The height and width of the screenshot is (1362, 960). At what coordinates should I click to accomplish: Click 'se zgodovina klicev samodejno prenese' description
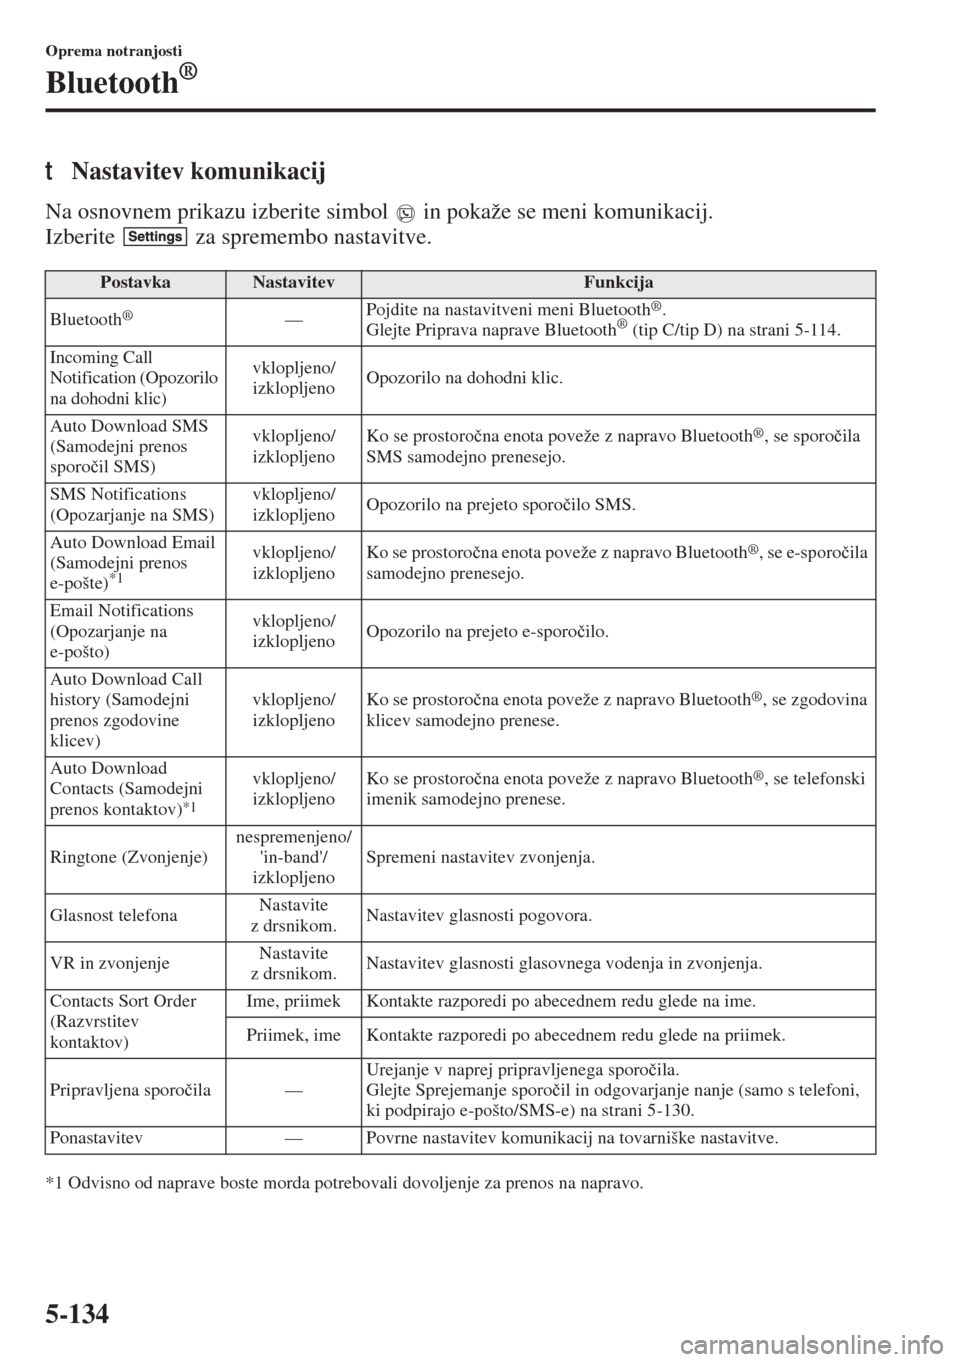[x=617, y=710]
